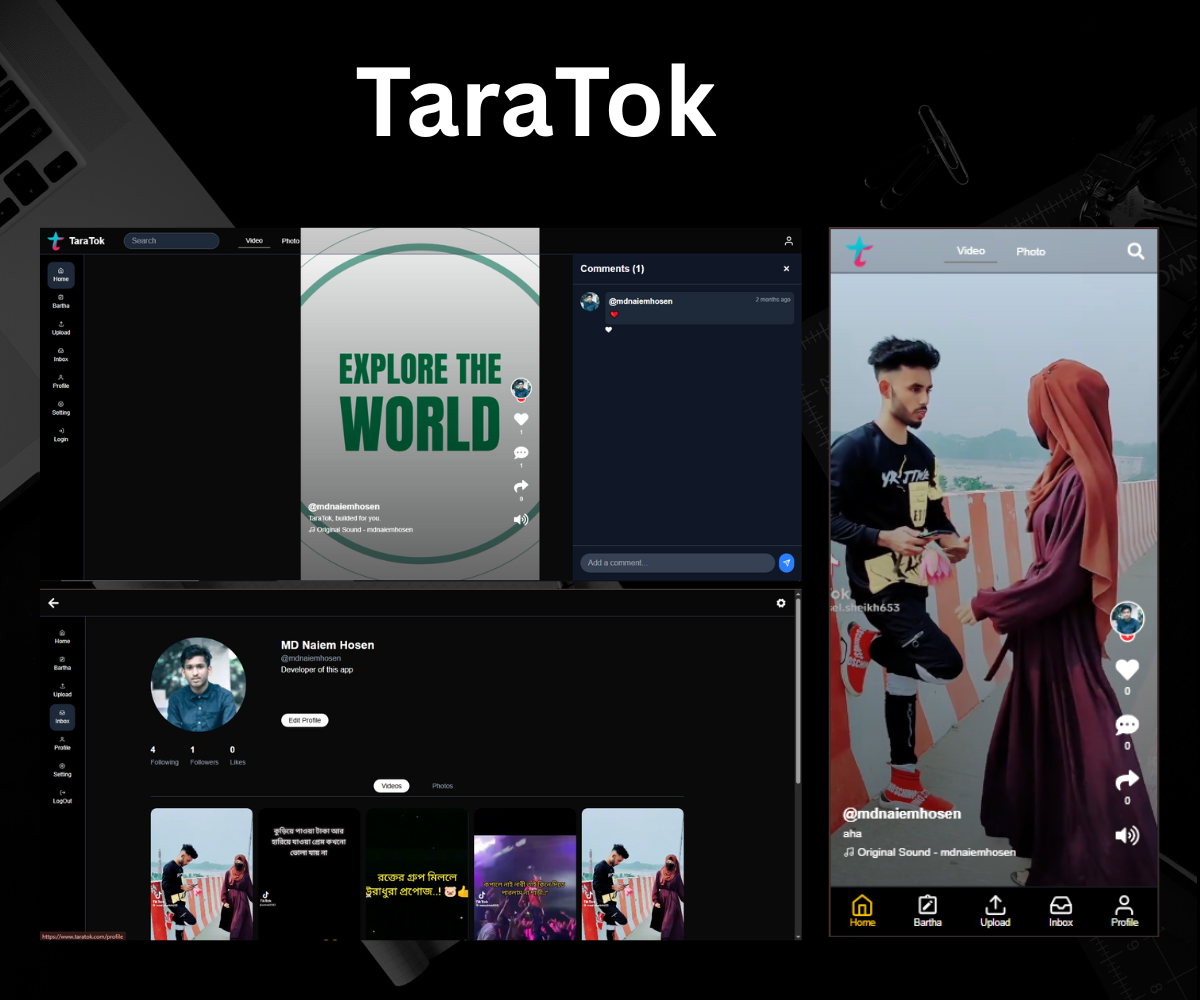Go back using the left arrow
Image resolution: width=1200 pixels, height=1000 pixels.
pos(54,603)
